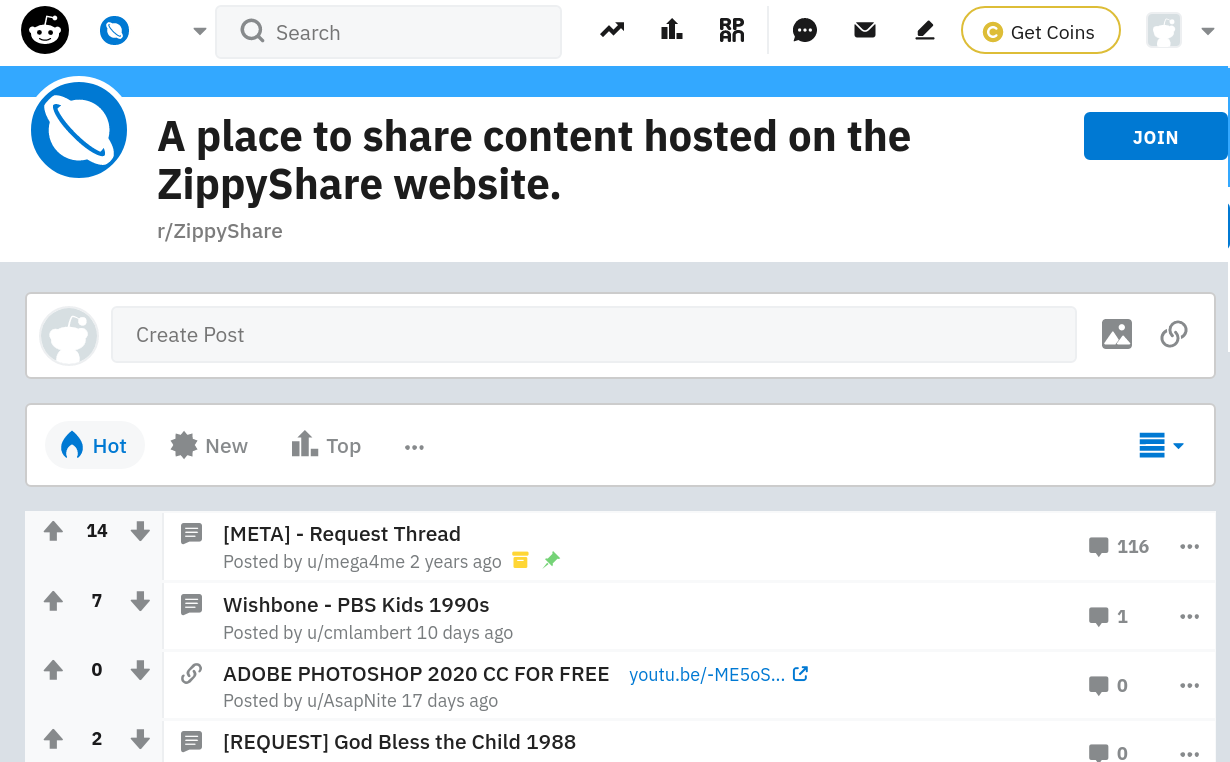Open more sort options ellipsis
The image size is (1230, 762).
pos(415,447)
